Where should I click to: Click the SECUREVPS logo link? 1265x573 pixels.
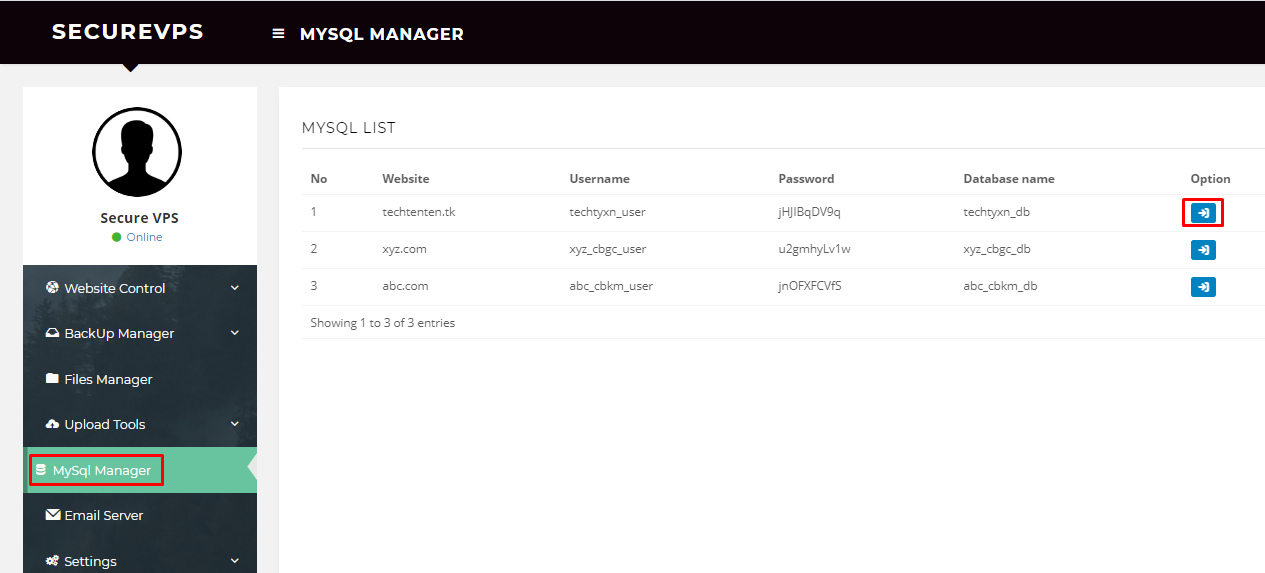pos(128,32)
